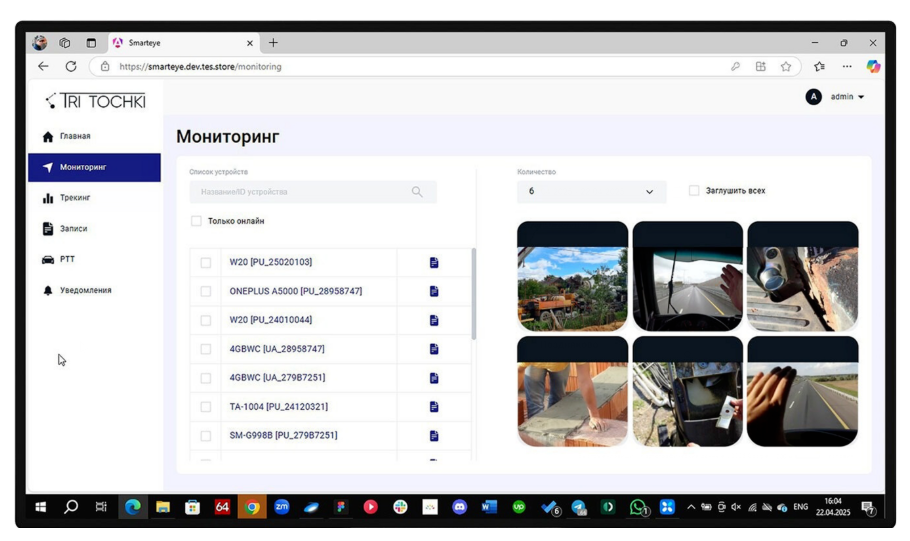Select Мониторинг in sidebar
910x541 pixels.
(x=95, y=167)
